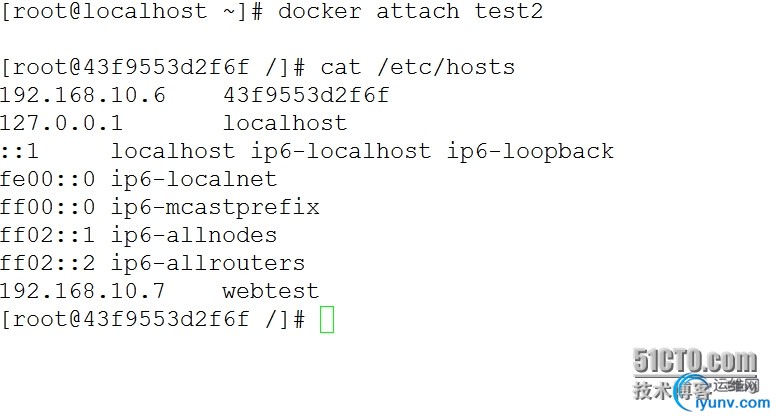The height and width of the screenshot is (419, 776).
Task: Click the iyunv.com watermark text
Action: click(x=732, y=403)
